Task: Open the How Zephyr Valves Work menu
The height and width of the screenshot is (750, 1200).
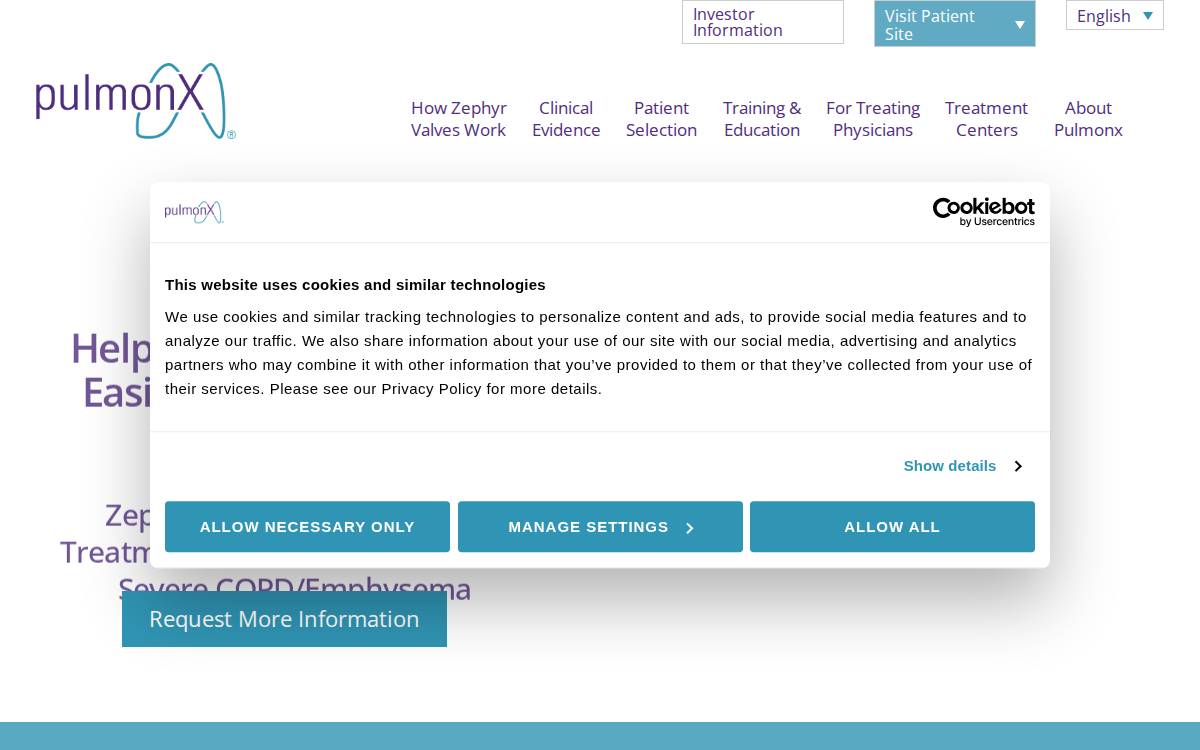Action: click(459, 119)
